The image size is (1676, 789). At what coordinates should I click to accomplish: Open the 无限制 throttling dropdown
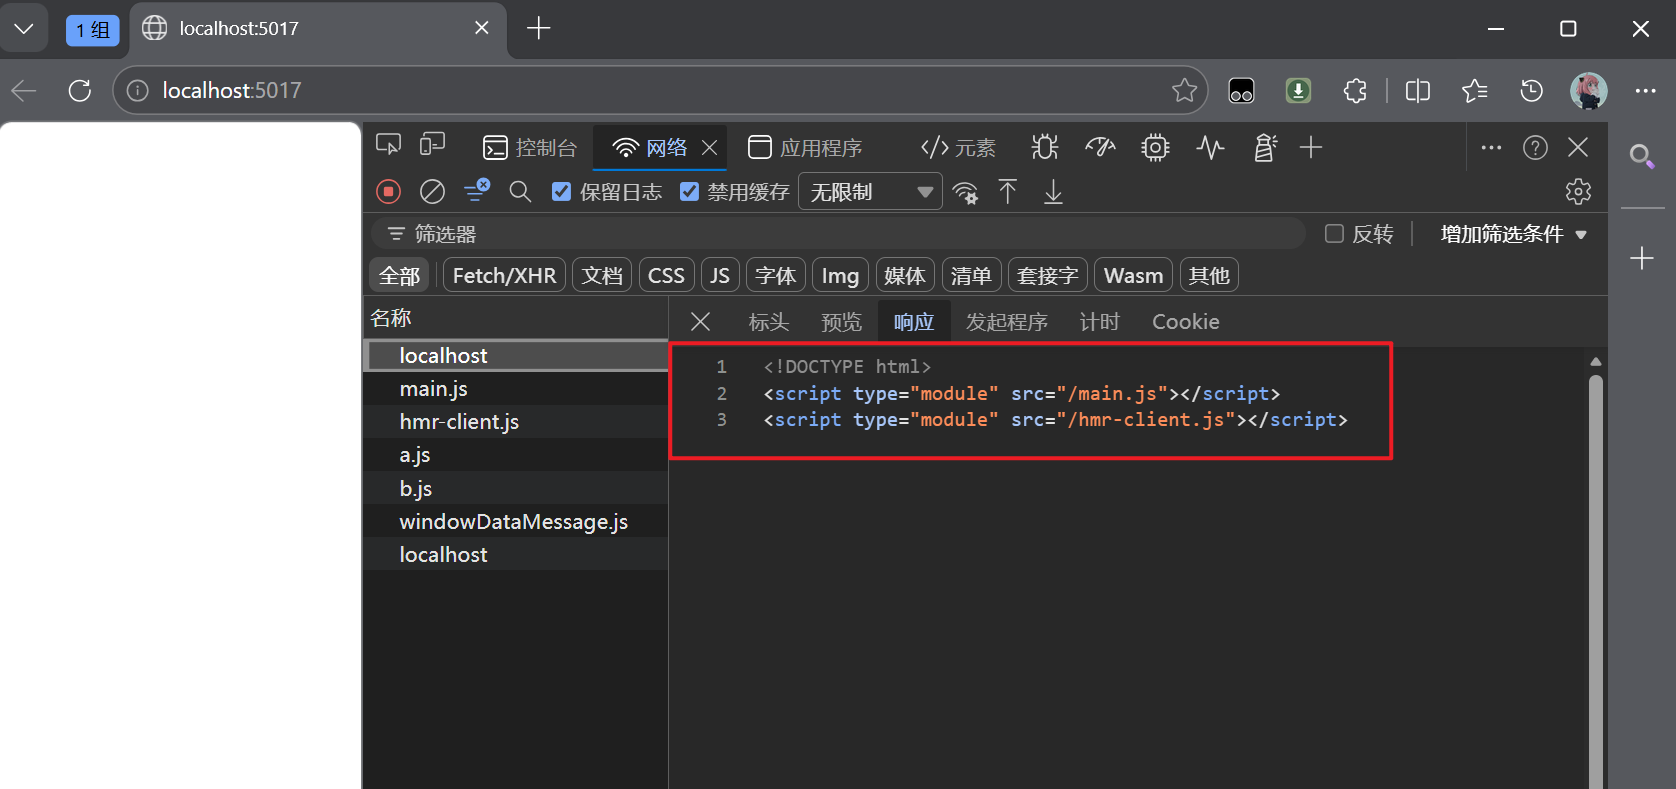coord(870,192)
